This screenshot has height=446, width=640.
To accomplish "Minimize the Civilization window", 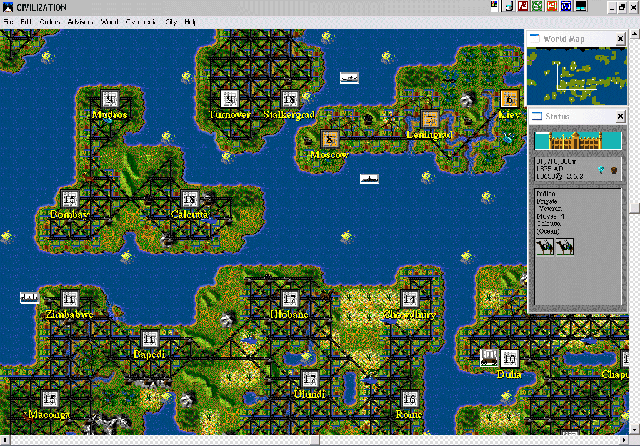I will pos(611,7).
